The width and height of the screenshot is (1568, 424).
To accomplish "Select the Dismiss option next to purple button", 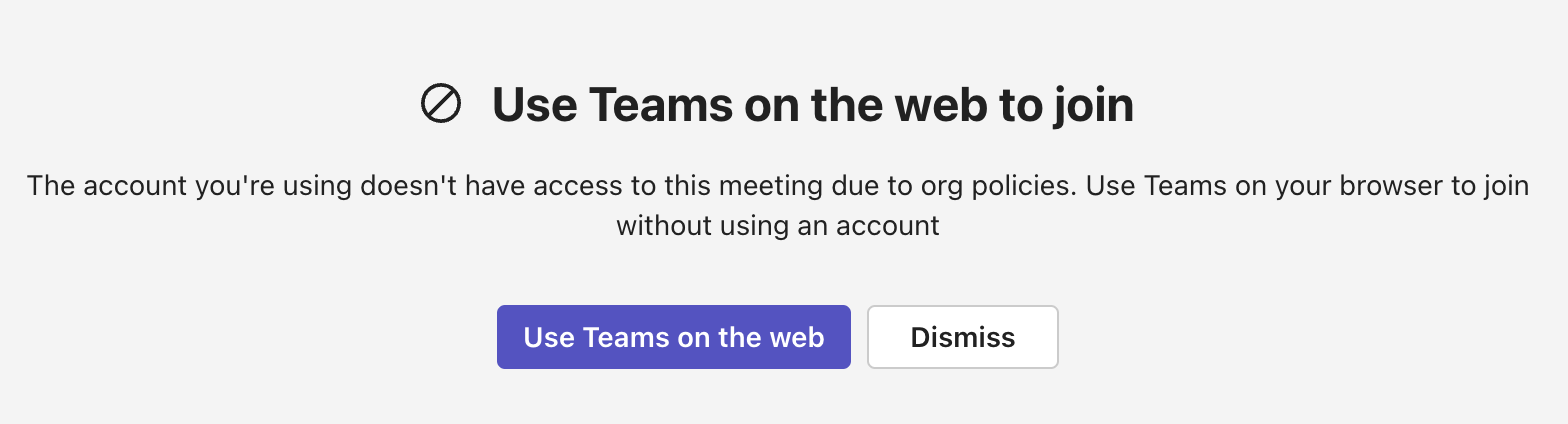I will (962, 337).
